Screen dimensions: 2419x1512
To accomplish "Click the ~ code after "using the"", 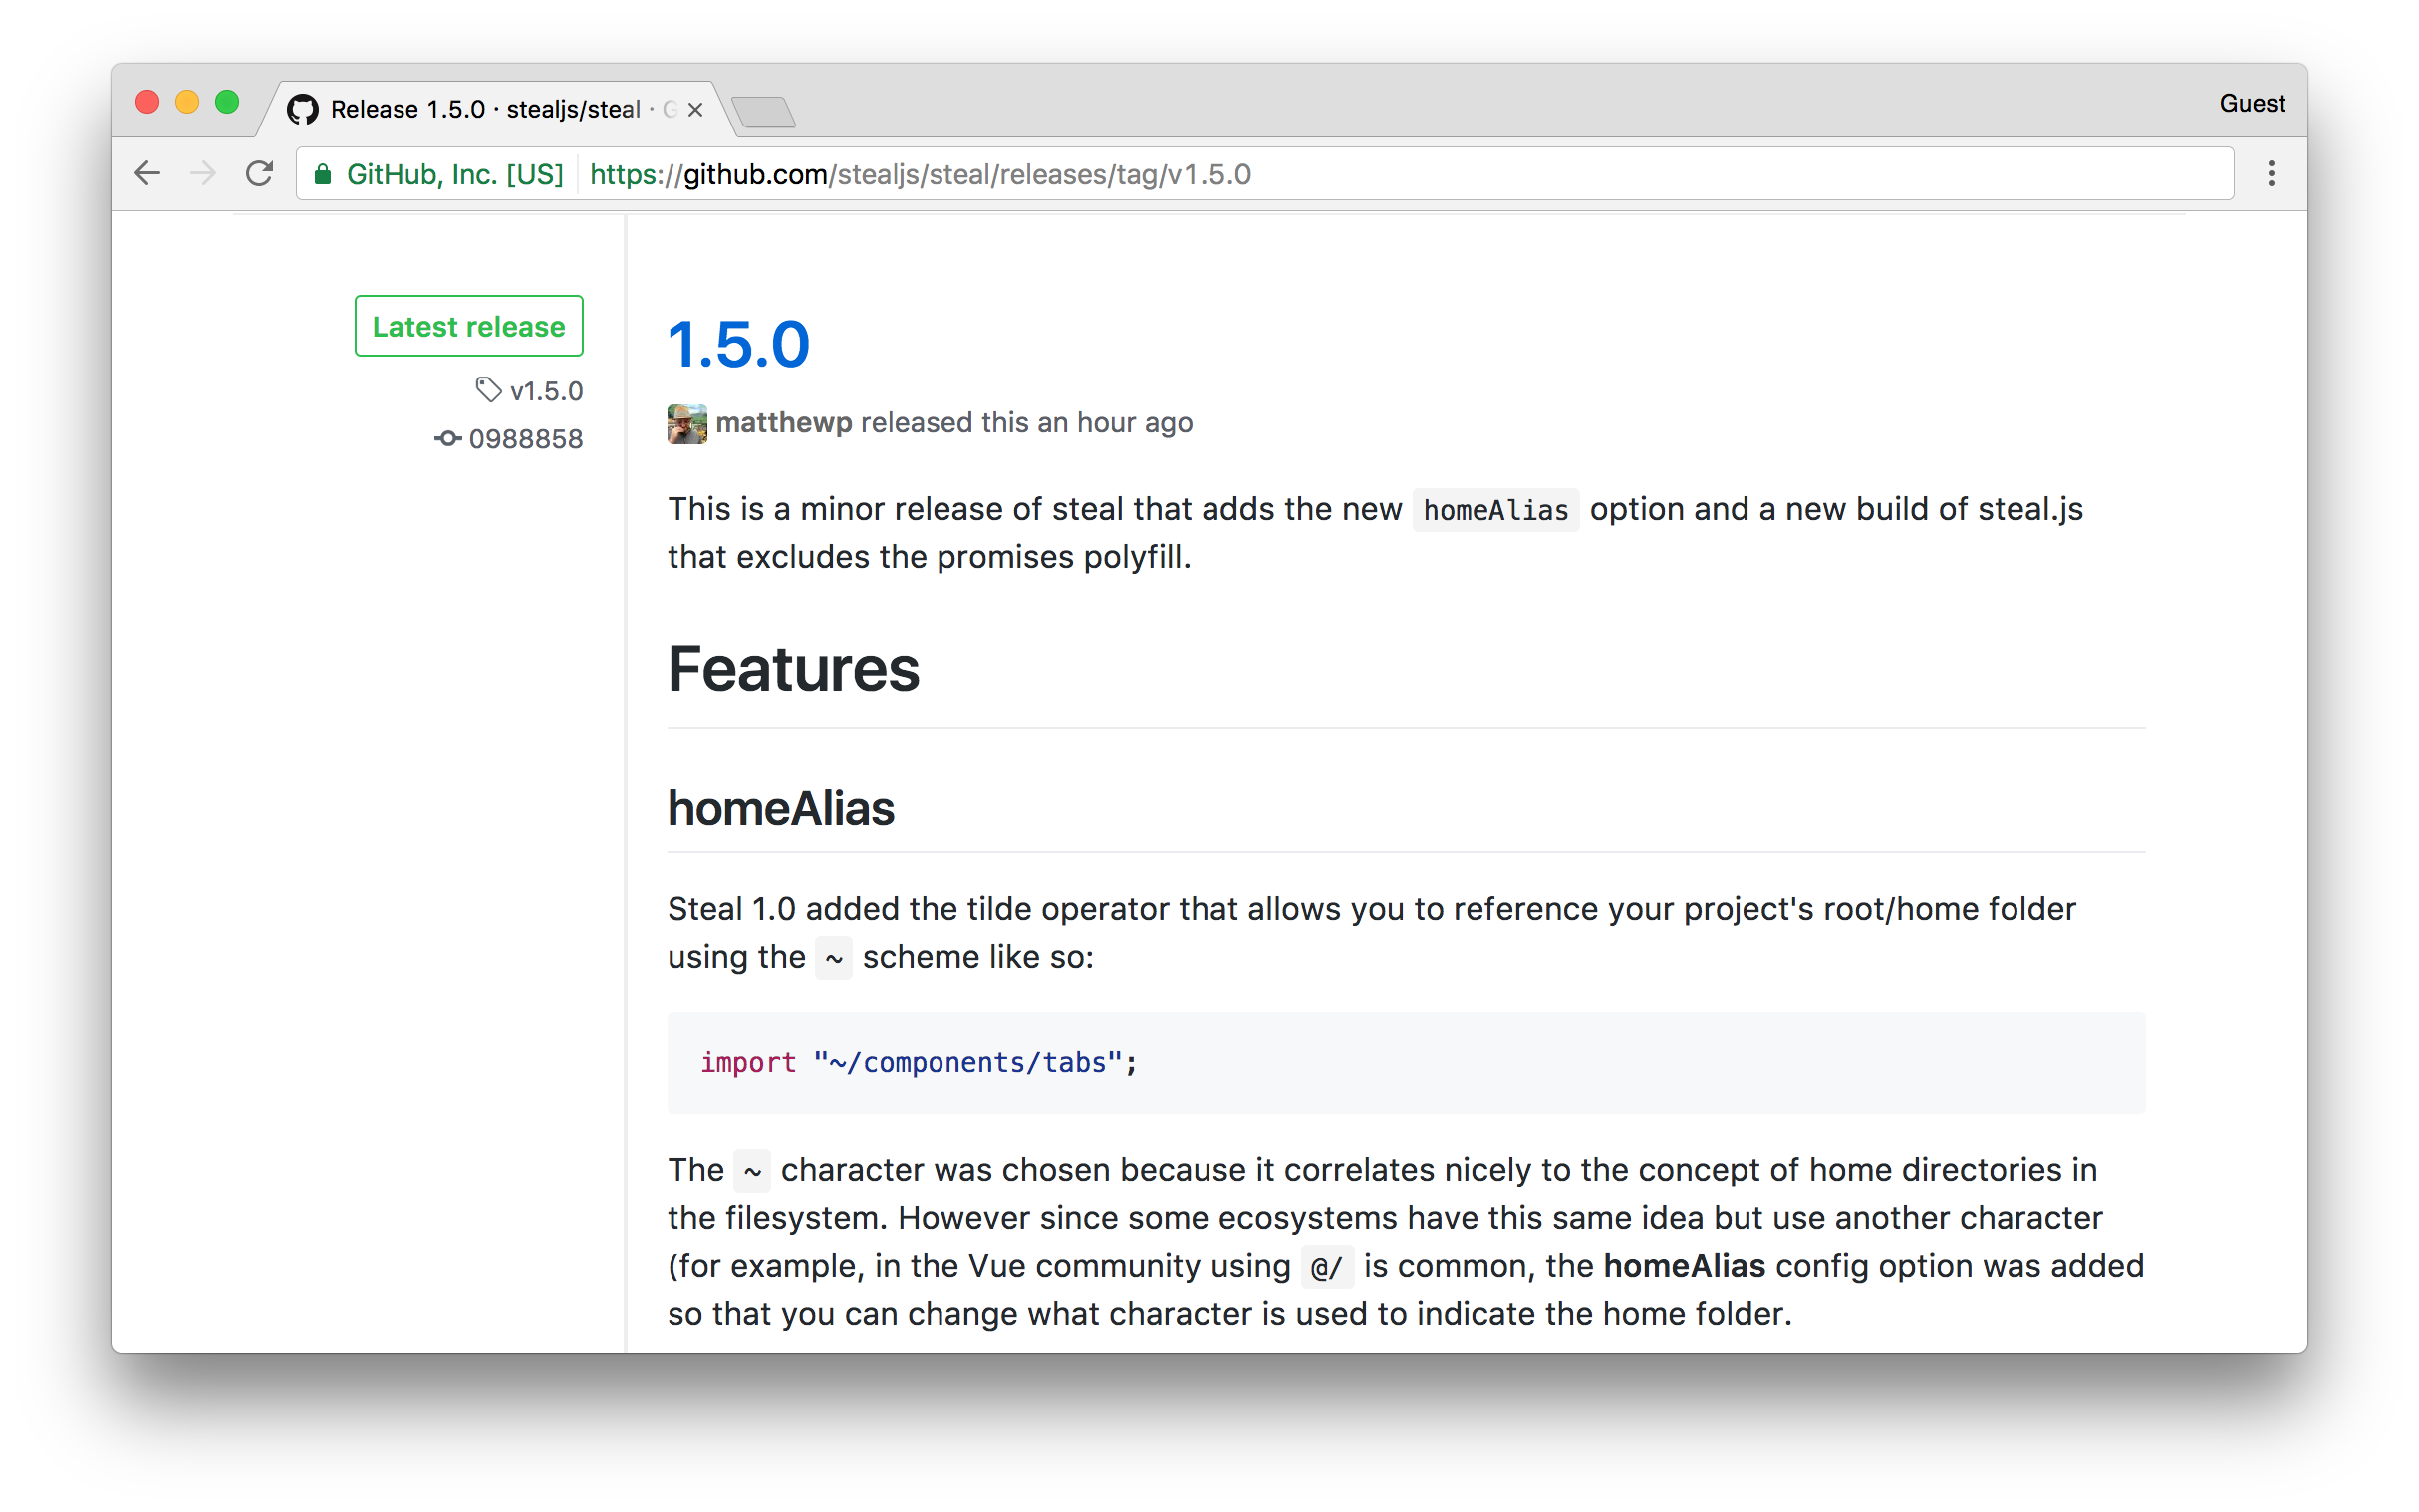I will (x=834, y=958).
